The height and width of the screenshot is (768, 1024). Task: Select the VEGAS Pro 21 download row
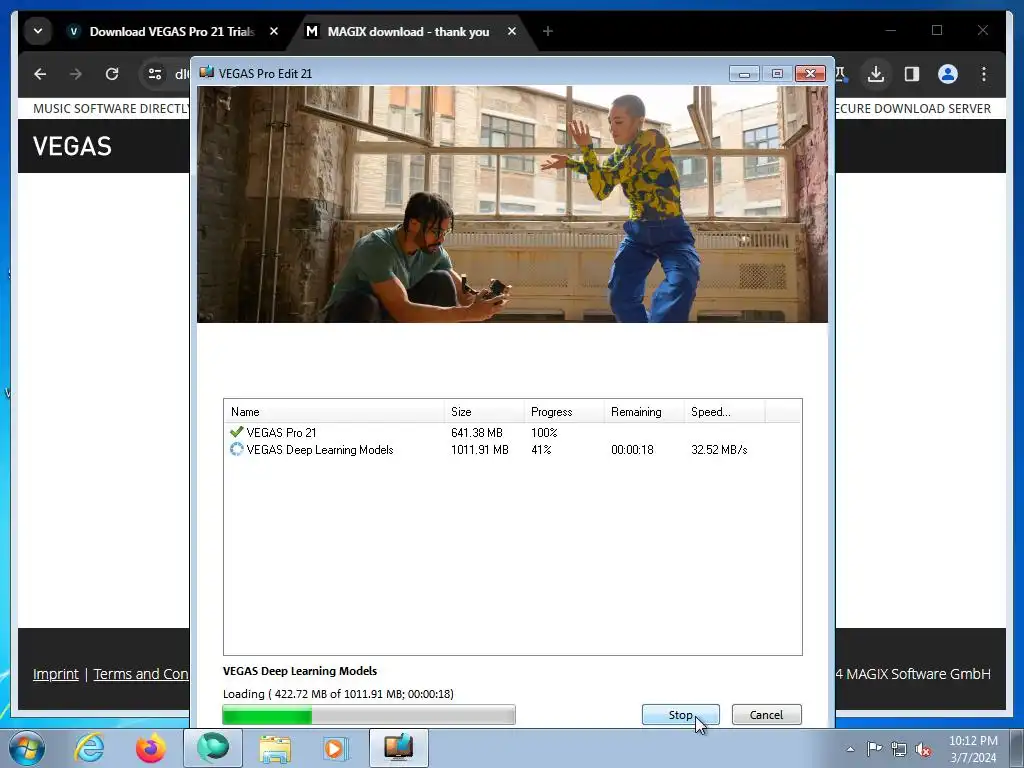tap(512, 432)
